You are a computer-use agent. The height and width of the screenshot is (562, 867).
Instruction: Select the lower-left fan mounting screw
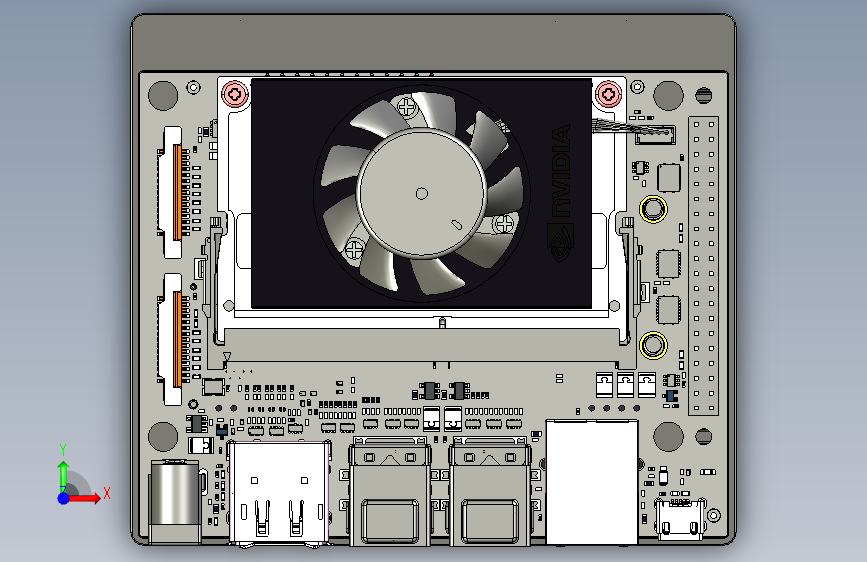354,249
